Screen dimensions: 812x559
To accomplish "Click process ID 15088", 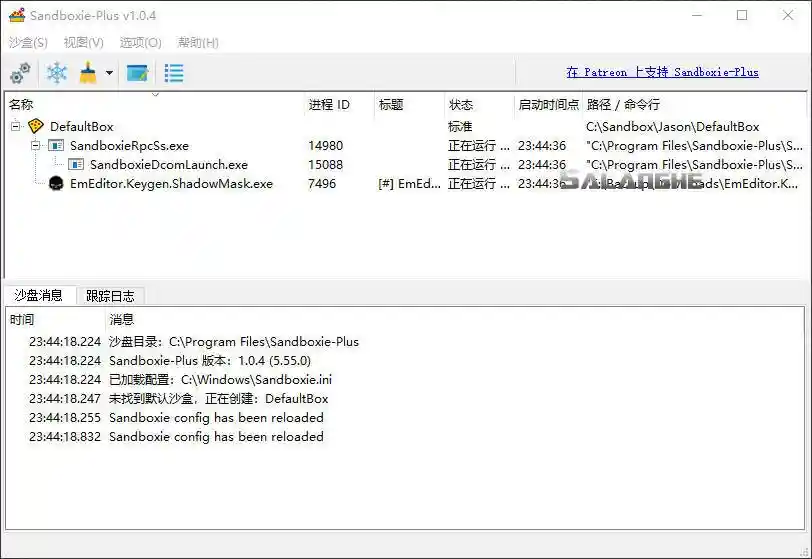I will pyautogui.click(x=326, y=165).
